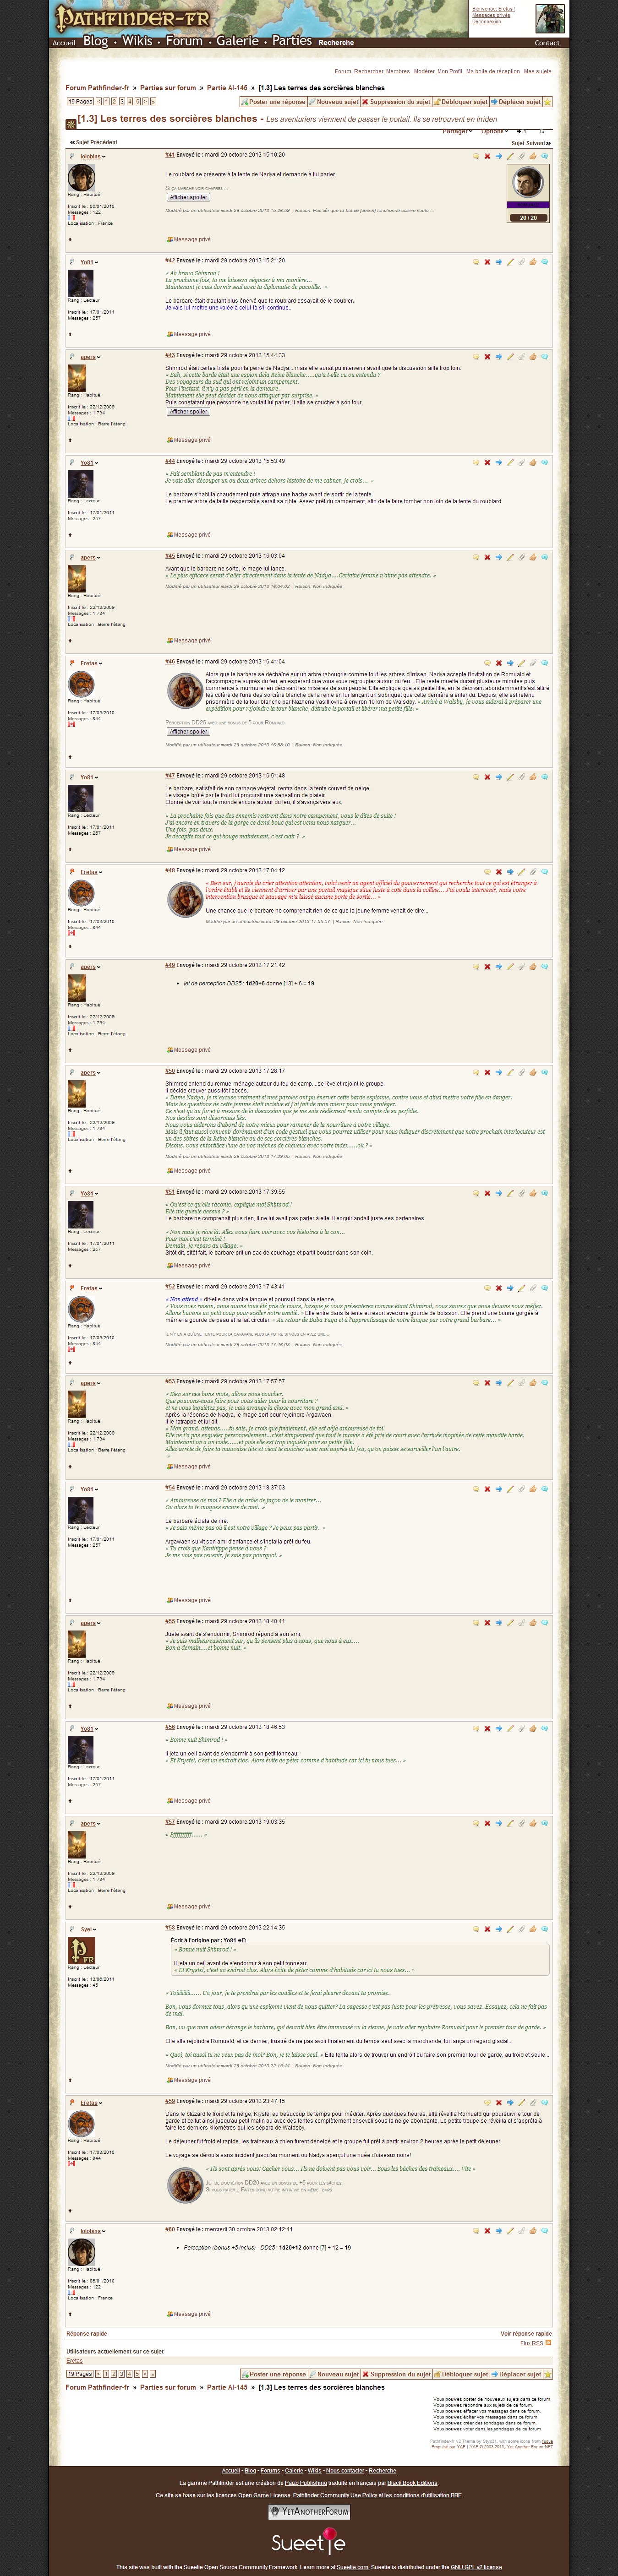Screen dimensions: 618x2576
Task: Open the Wikis navigation menu item
Action: pos(137,41)
